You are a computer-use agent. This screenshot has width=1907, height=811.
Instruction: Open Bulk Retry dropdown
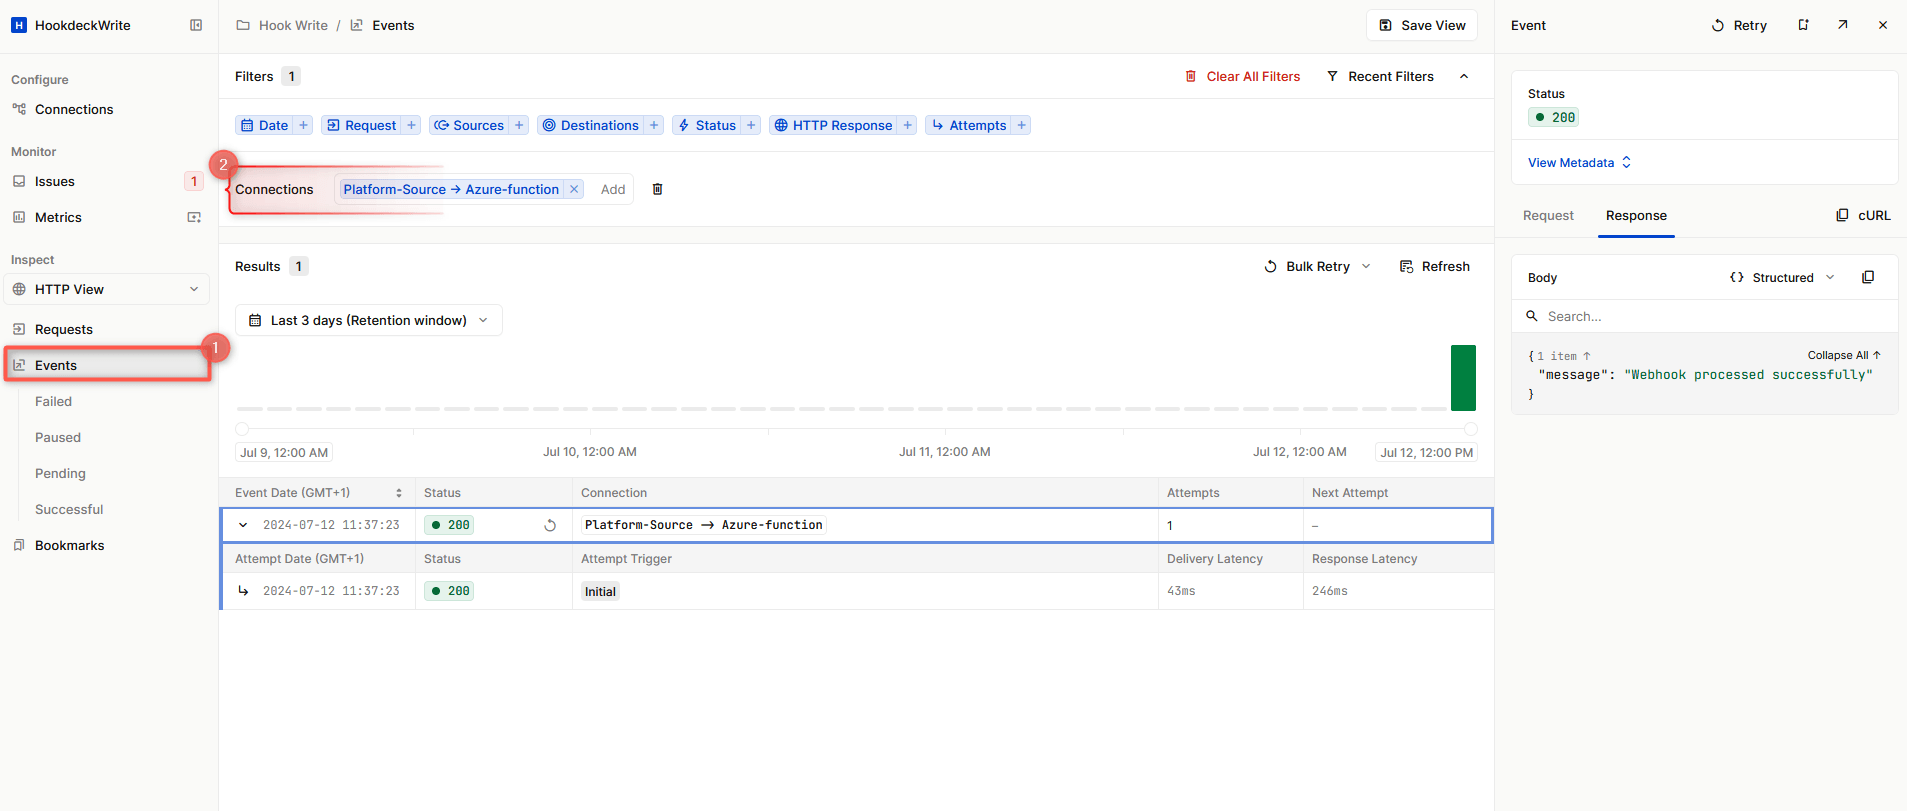pyautogui.click(x=1317, y=266)
